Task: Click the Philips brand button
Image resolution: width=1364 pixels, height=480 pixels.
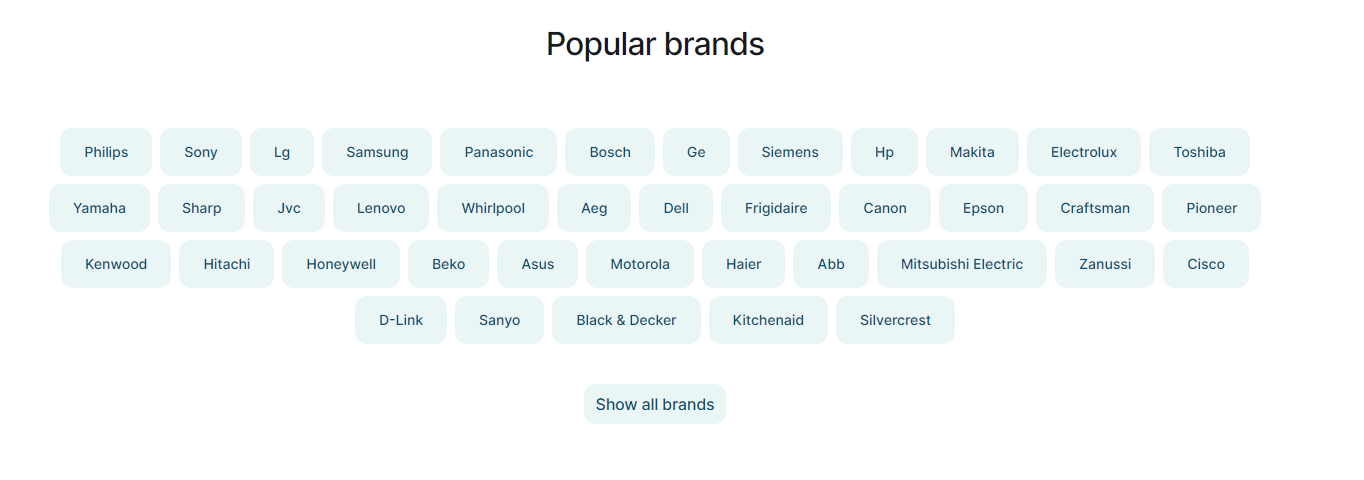Action: [106, 152]
